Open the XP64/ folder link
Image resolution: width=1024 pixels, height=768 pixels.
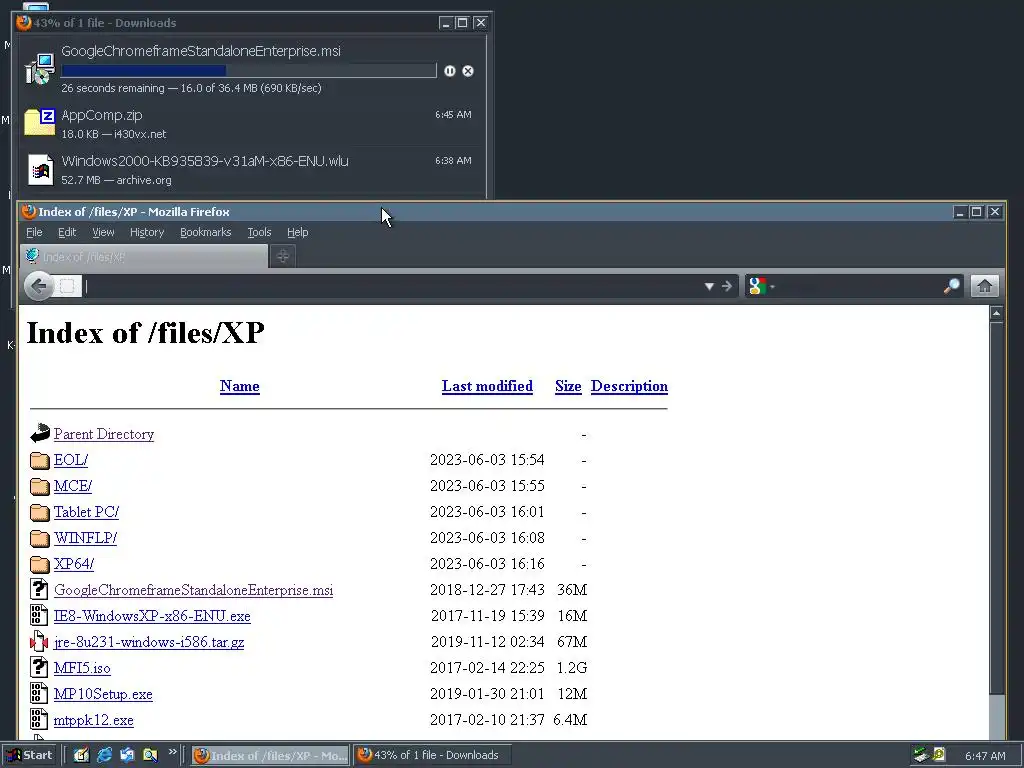point(74,564)
